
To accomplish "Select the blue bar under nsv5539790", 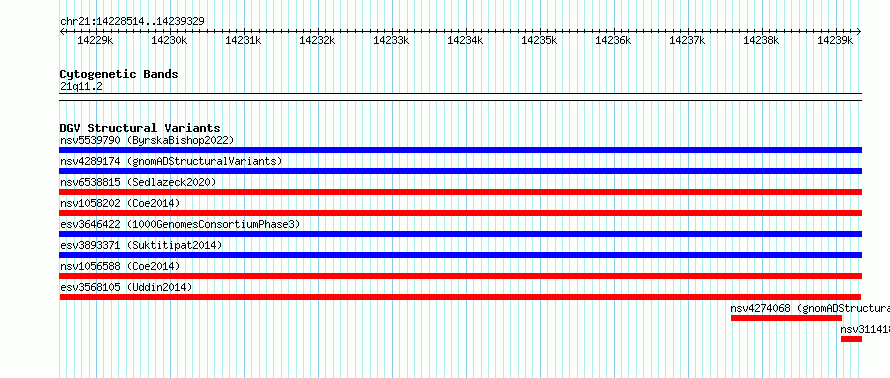I will (461, 150).
